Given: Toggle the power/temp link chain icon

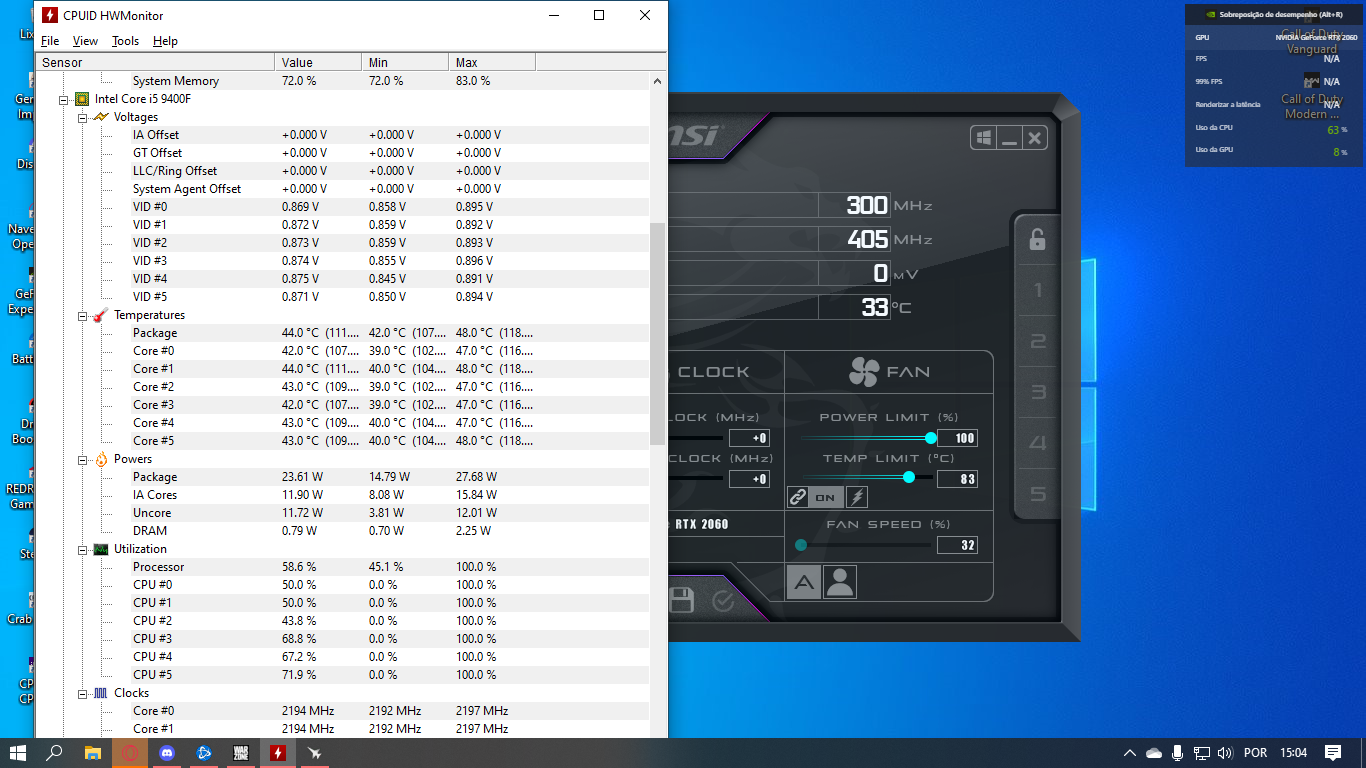Looking at the screenshot, I should 797,497.
